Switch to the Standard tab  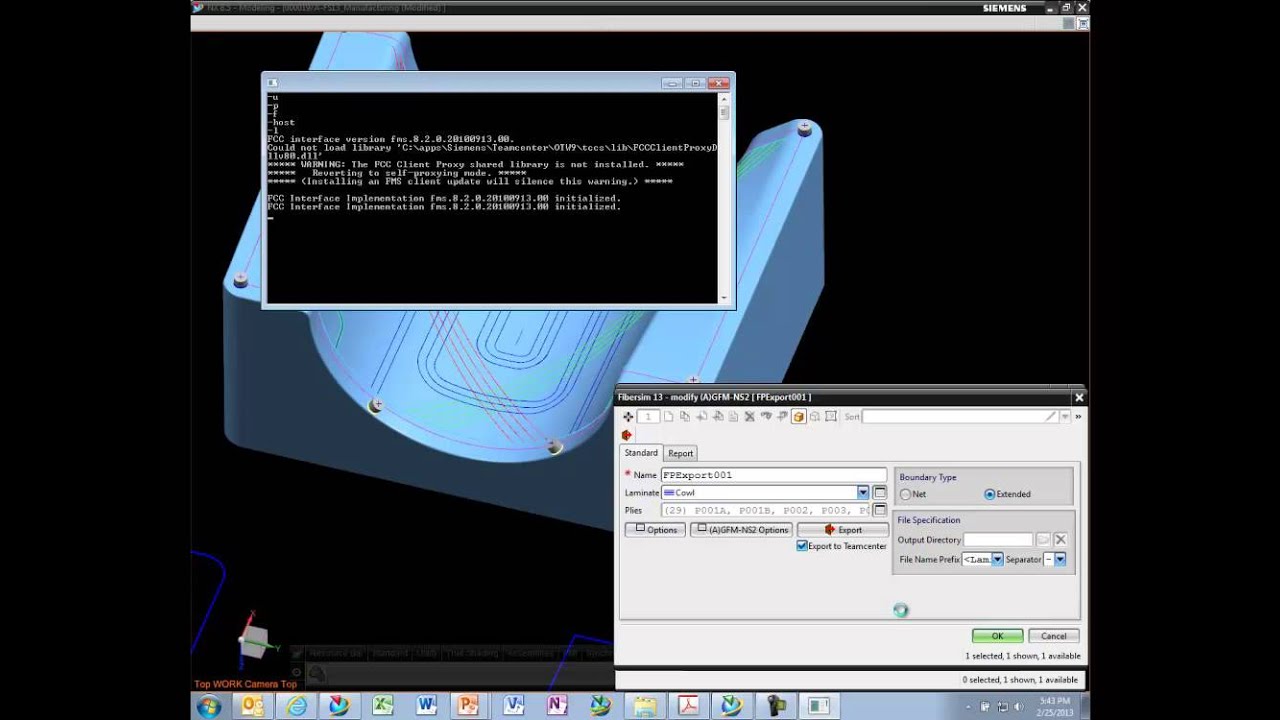(x=641, y=453)
